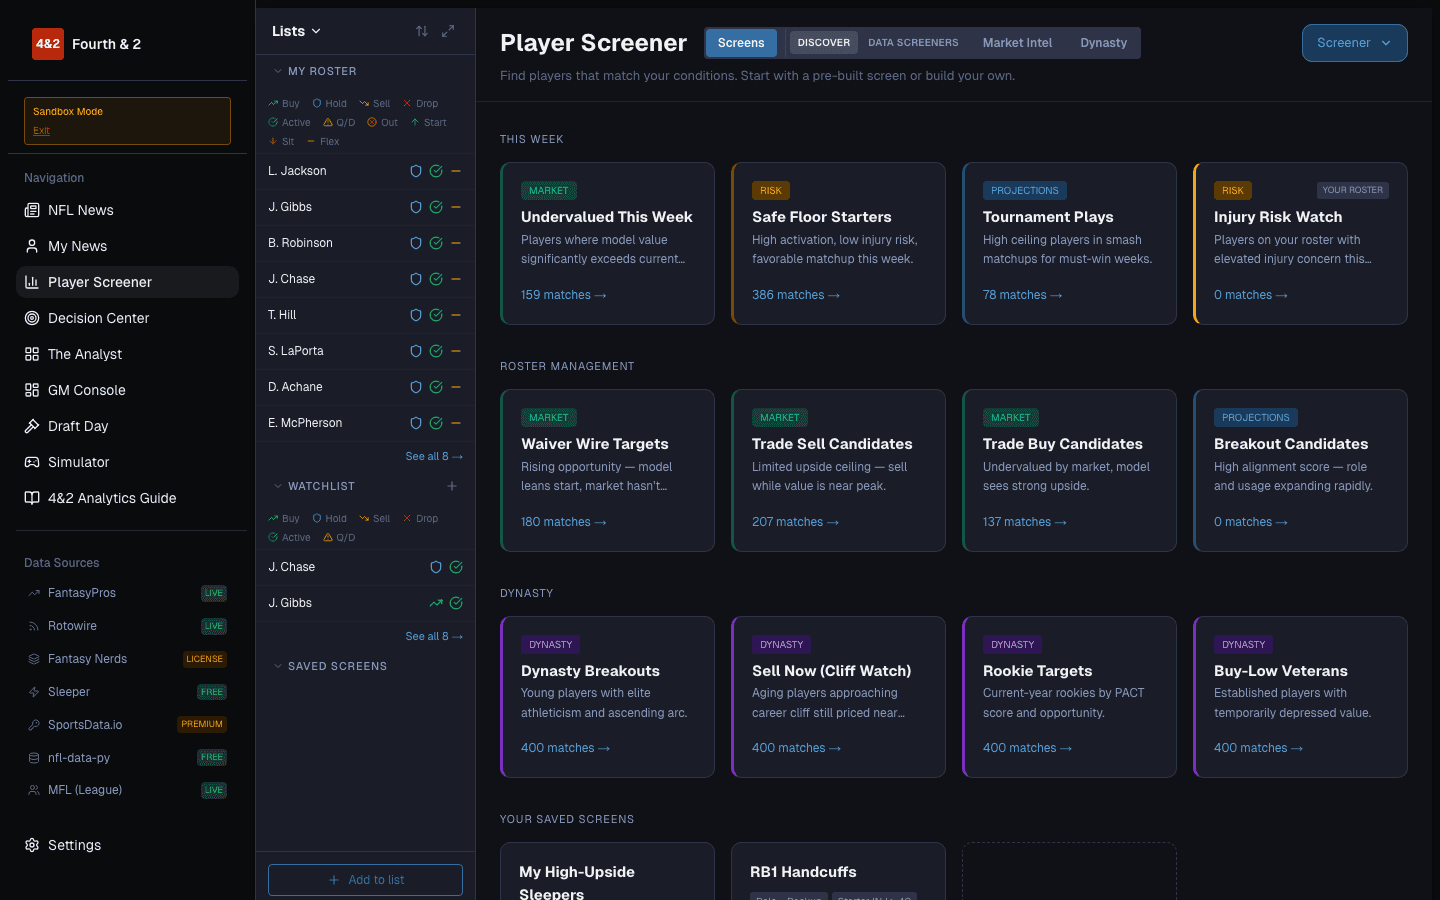Image resolution: width=1440 pixels, height=900 pixels.
Task: Click MFL (League) data source entry
Action: [x=127, y=790]
